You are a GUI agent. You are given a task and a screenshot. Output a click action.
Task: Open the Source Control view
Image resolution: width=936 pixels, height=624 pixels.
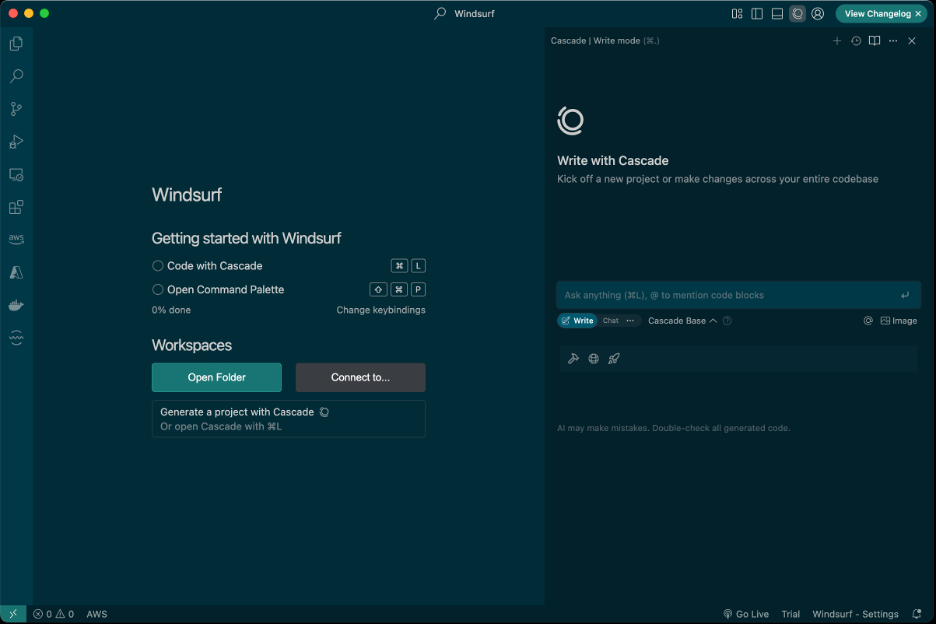click(x=16, y=109)
